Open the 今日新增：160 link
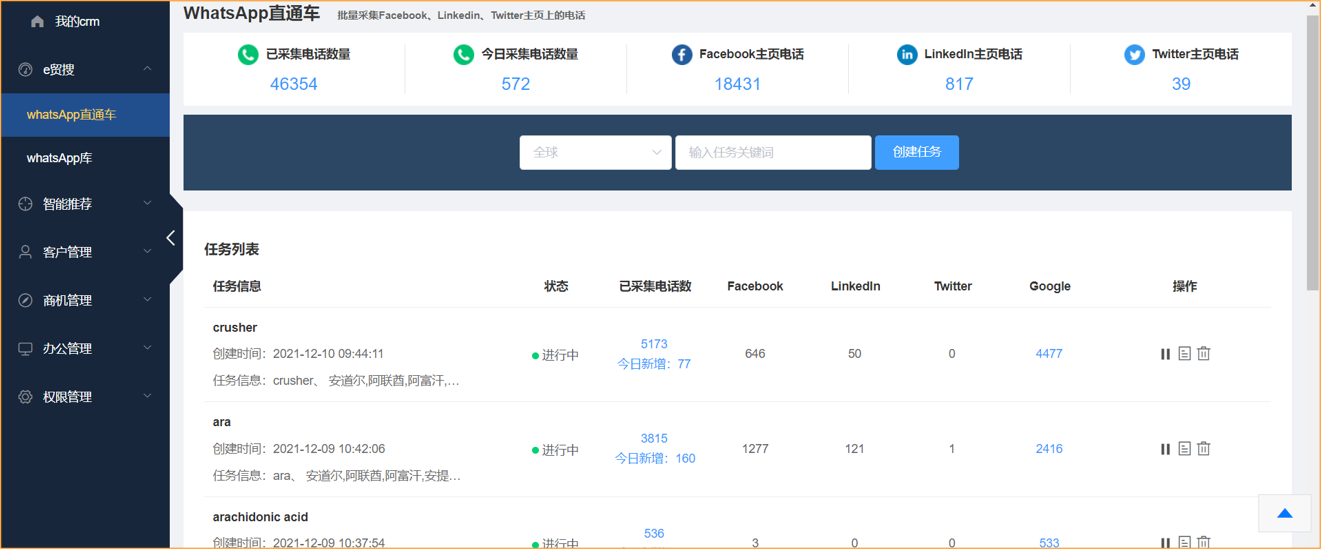 655,459
